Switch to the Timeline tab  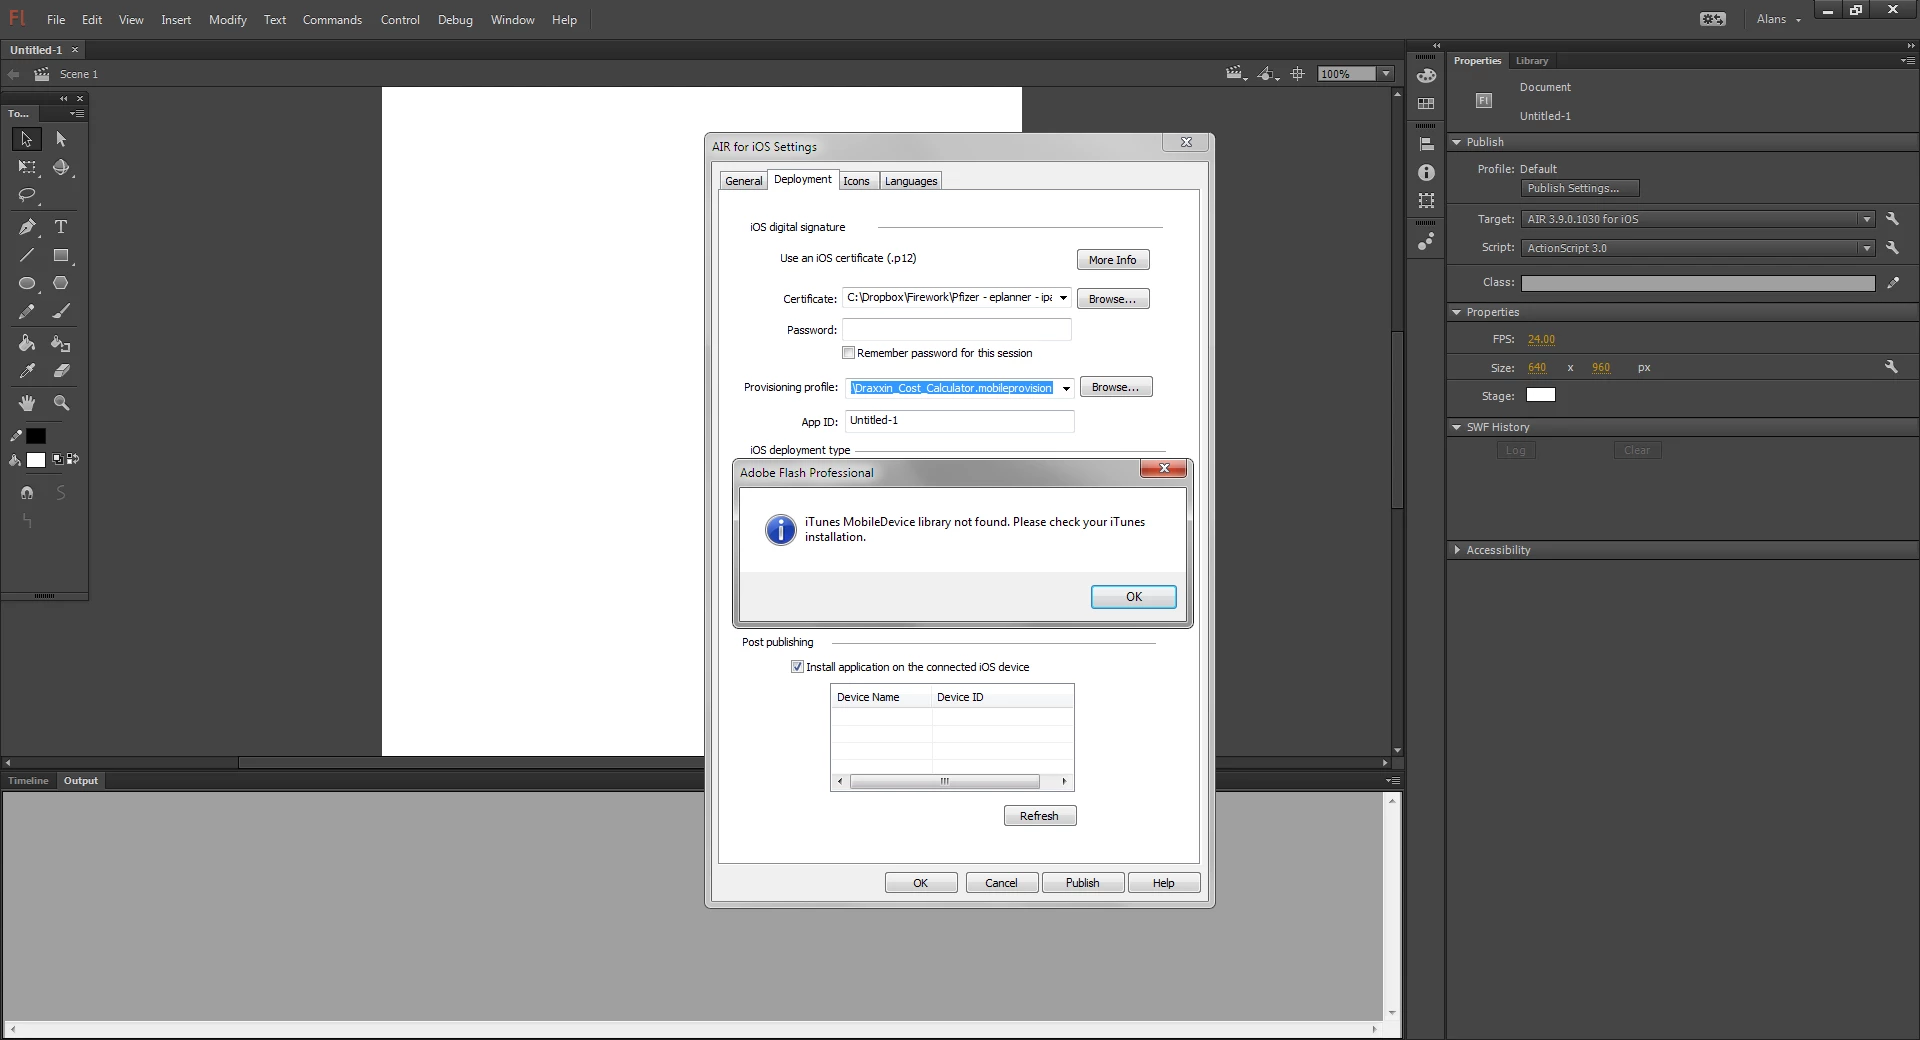[x=28, y=781]
